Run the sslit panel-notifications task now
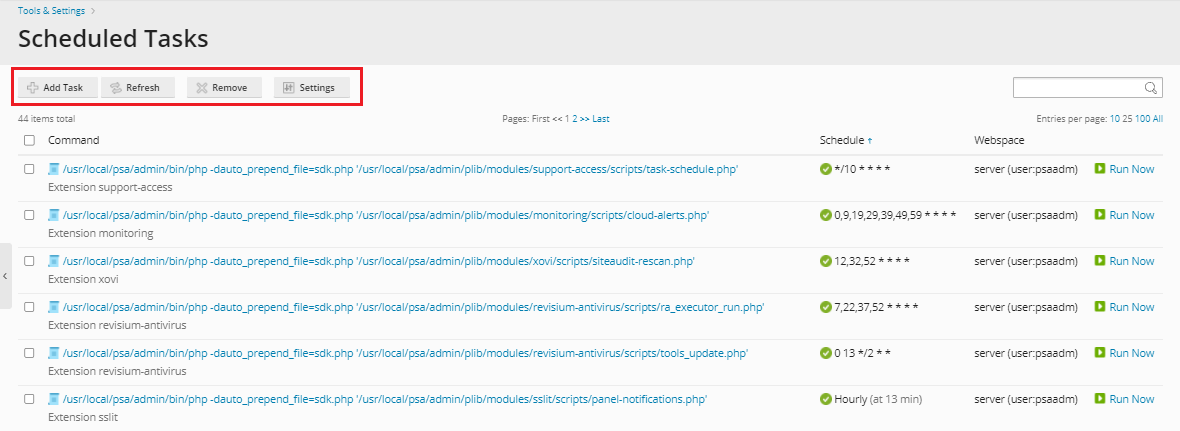This screenshot has width=1180, height=431. tap(1124, 399)
